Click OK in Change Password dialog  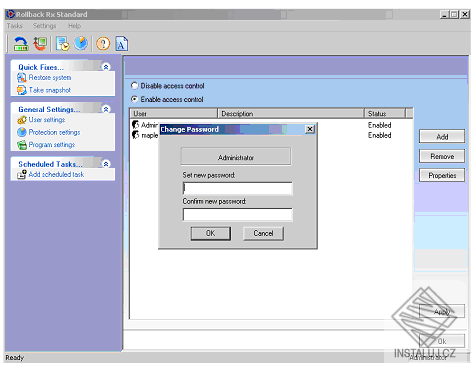[210, 233]
